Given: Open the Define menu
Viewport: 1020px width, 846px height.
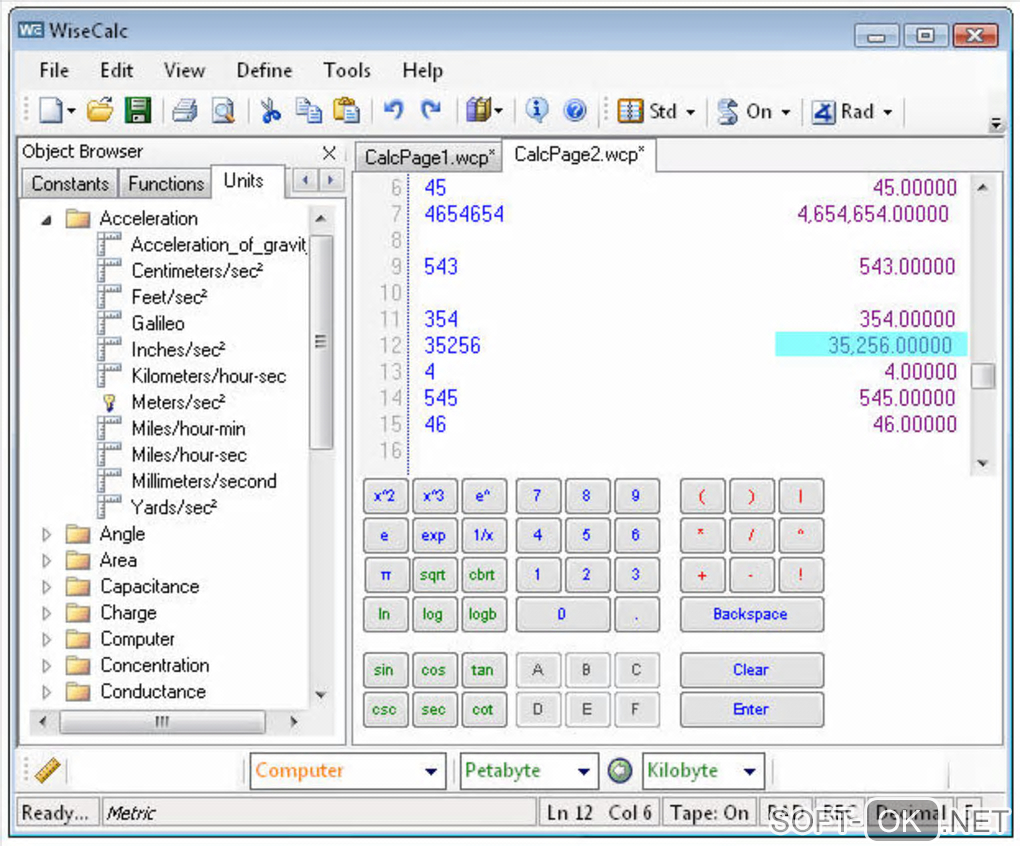Looking at the screenshot, I should (264, 70).
